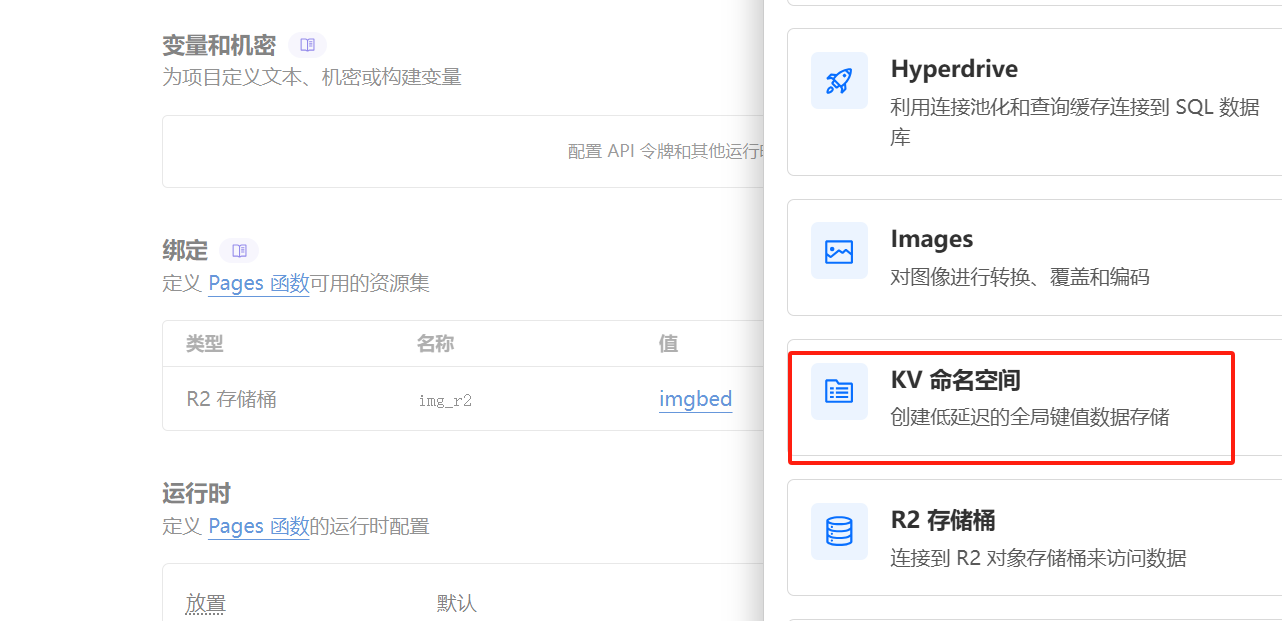1282x621 pixels.
Task: Pick R2 存储桶 title in side panel
Action: [942, 520]
